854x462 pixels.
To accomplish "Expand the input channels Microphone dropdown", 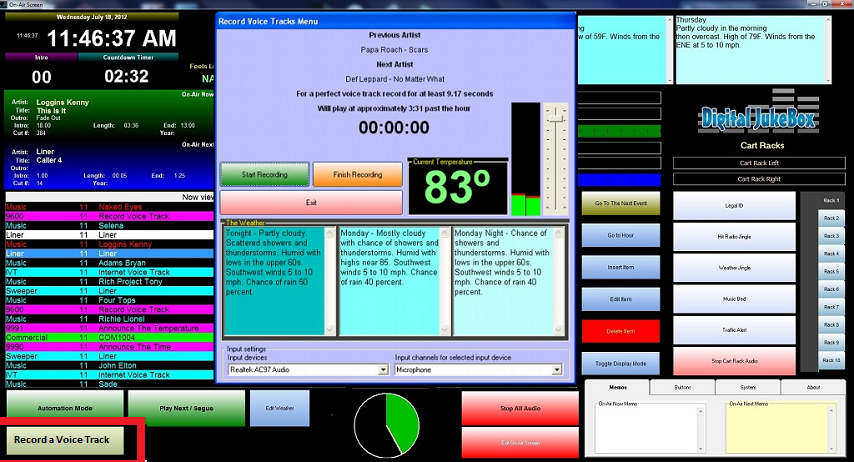I will (x=477, y=369).
